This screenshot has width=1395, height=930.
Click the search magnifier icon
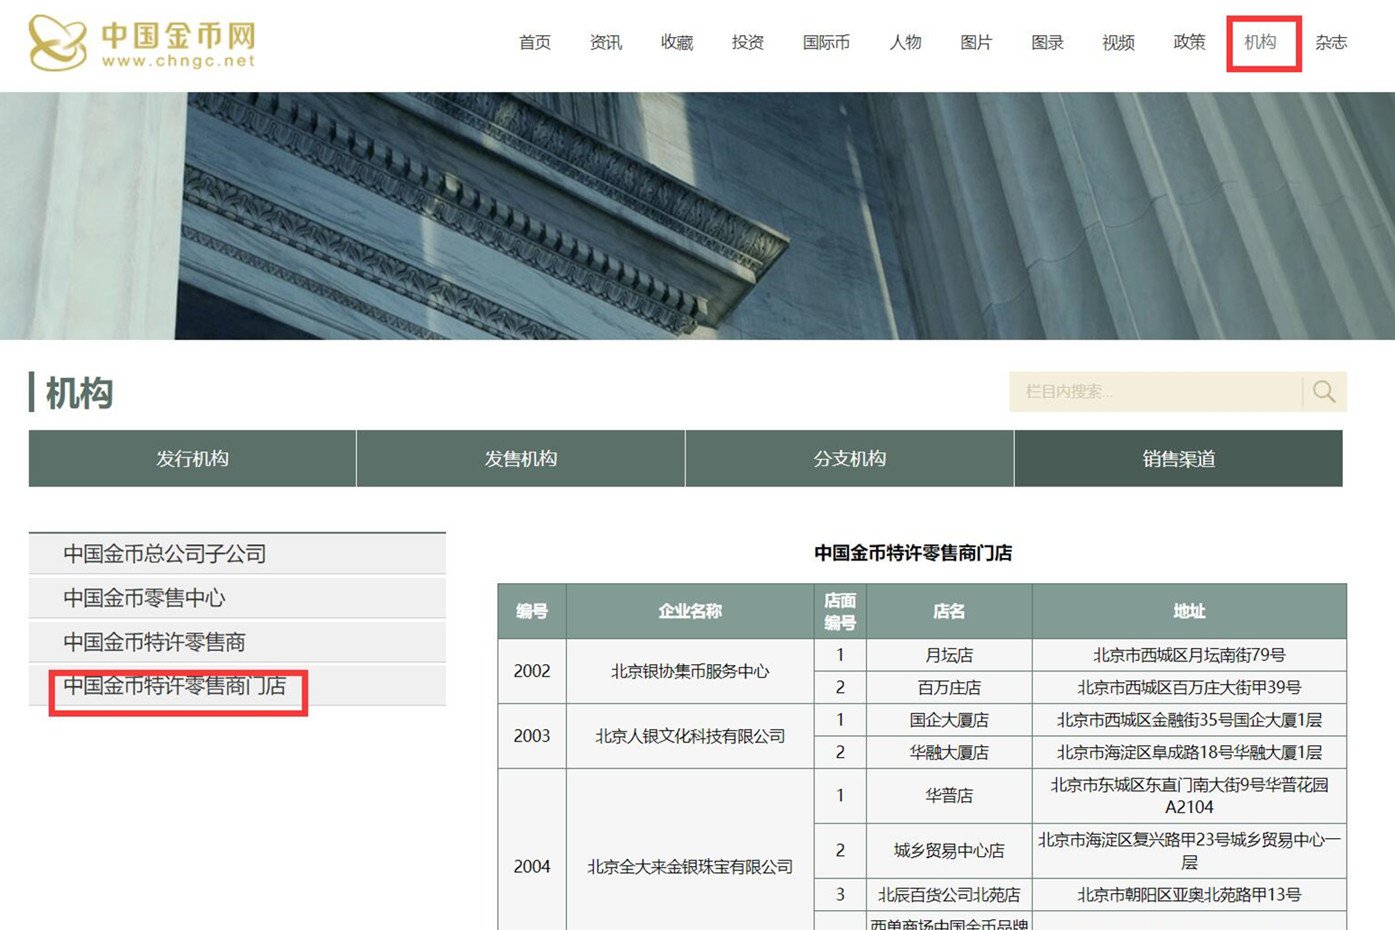pyautogui.click(x=1323, y=391)
